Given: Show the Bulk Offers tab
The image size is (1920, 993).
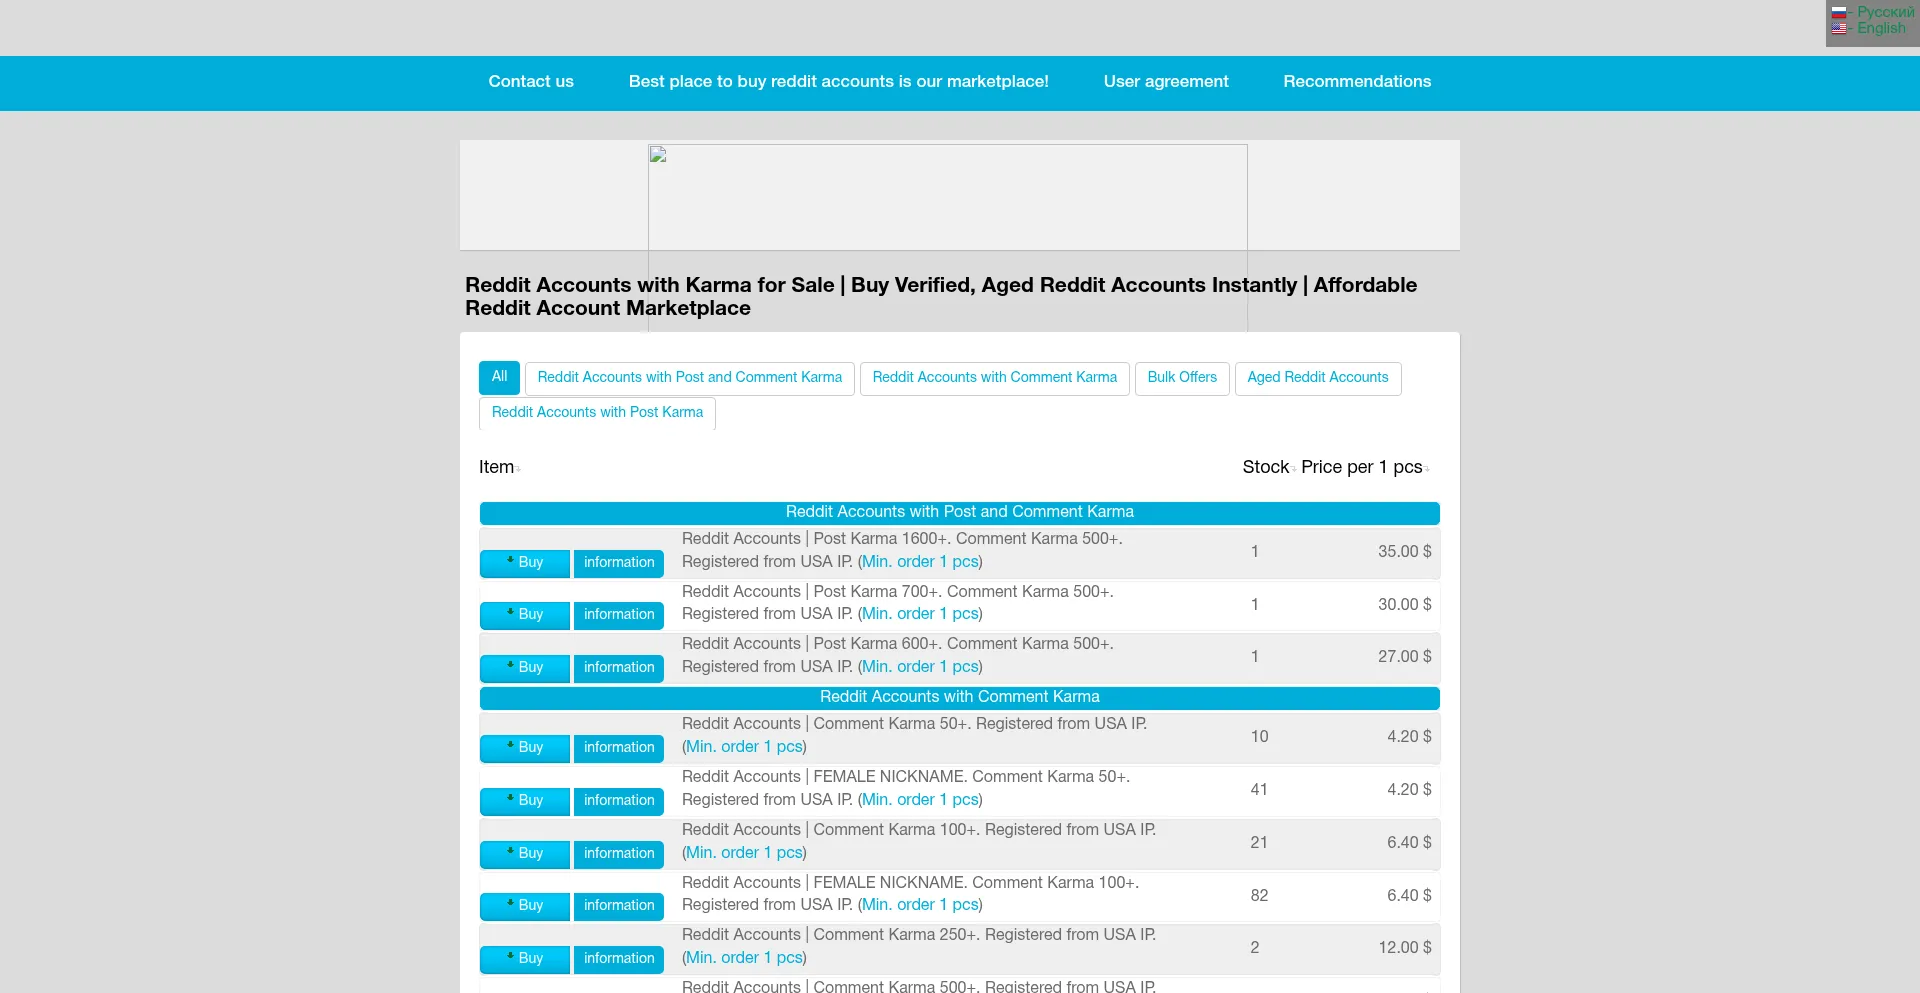Looking at the screenshot, I should coord(1182,378).
